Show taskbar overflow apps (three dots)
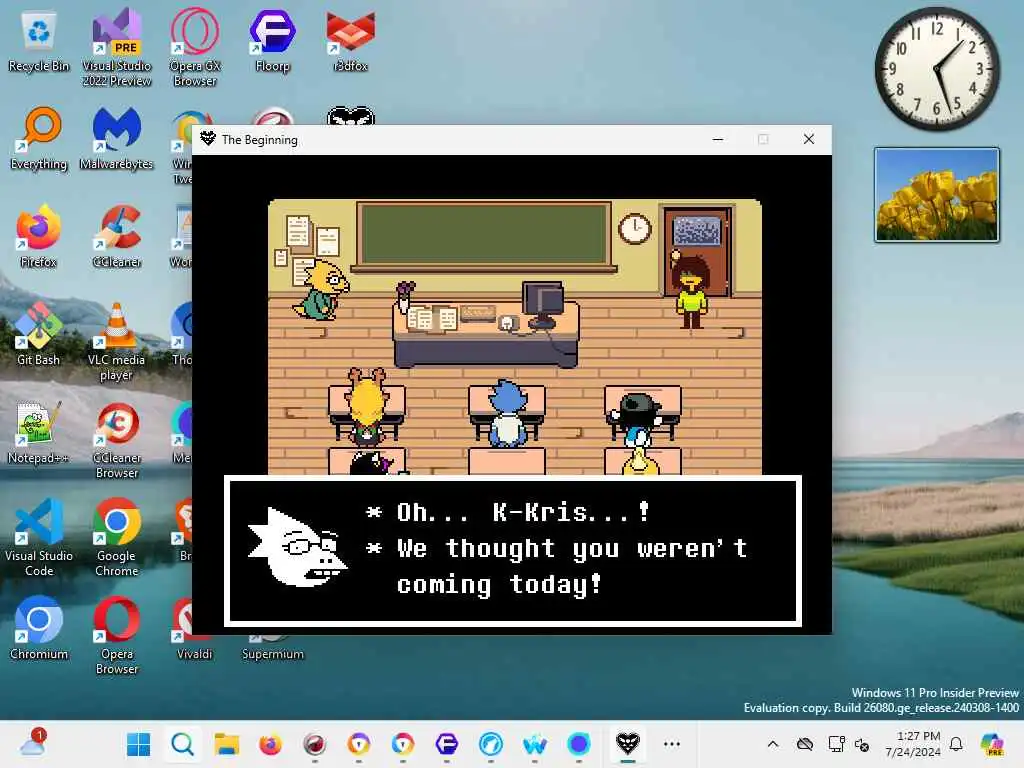The image size is (1024, 768). tap(672, 744)
